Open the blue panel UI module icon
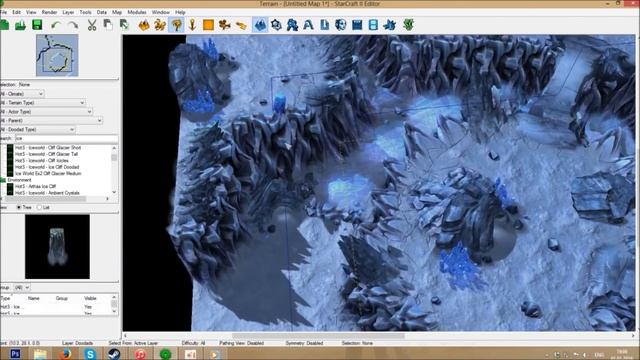The width and height of the screenshot is (640, 360). pos(373,25)
